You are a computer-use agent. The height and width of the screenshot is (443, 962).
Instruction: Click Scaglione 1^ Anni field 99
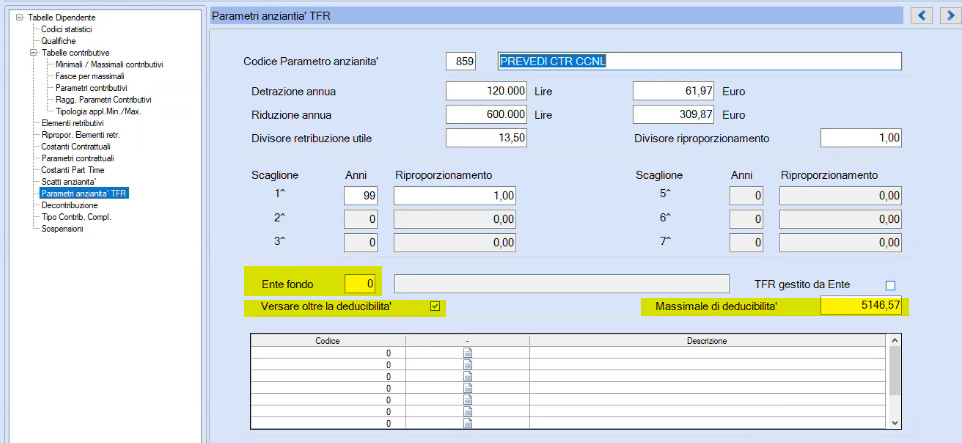point(361,196)
